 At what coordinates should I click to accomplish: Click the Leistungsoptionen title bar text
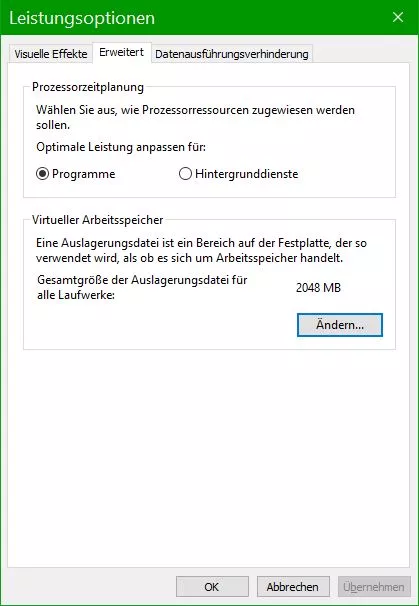(82, 18)
